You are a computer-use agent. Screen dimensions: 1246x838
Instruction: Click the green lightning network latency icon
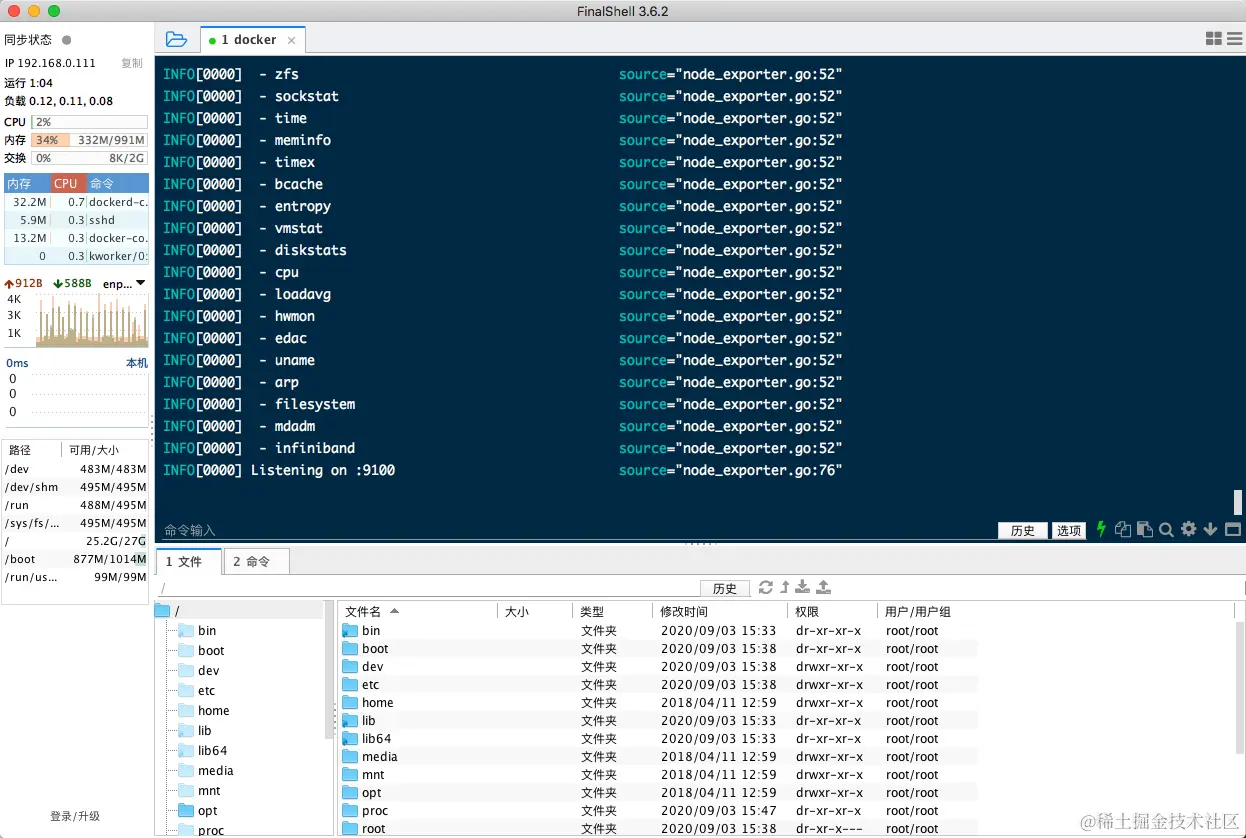1100,530
